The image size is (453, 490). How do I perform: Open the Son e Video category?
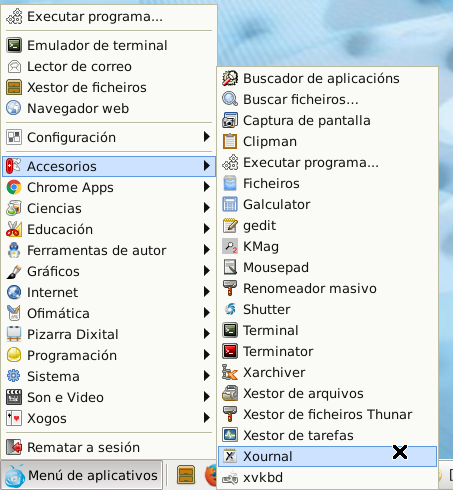pyautogui.click(x=109, y=397)
